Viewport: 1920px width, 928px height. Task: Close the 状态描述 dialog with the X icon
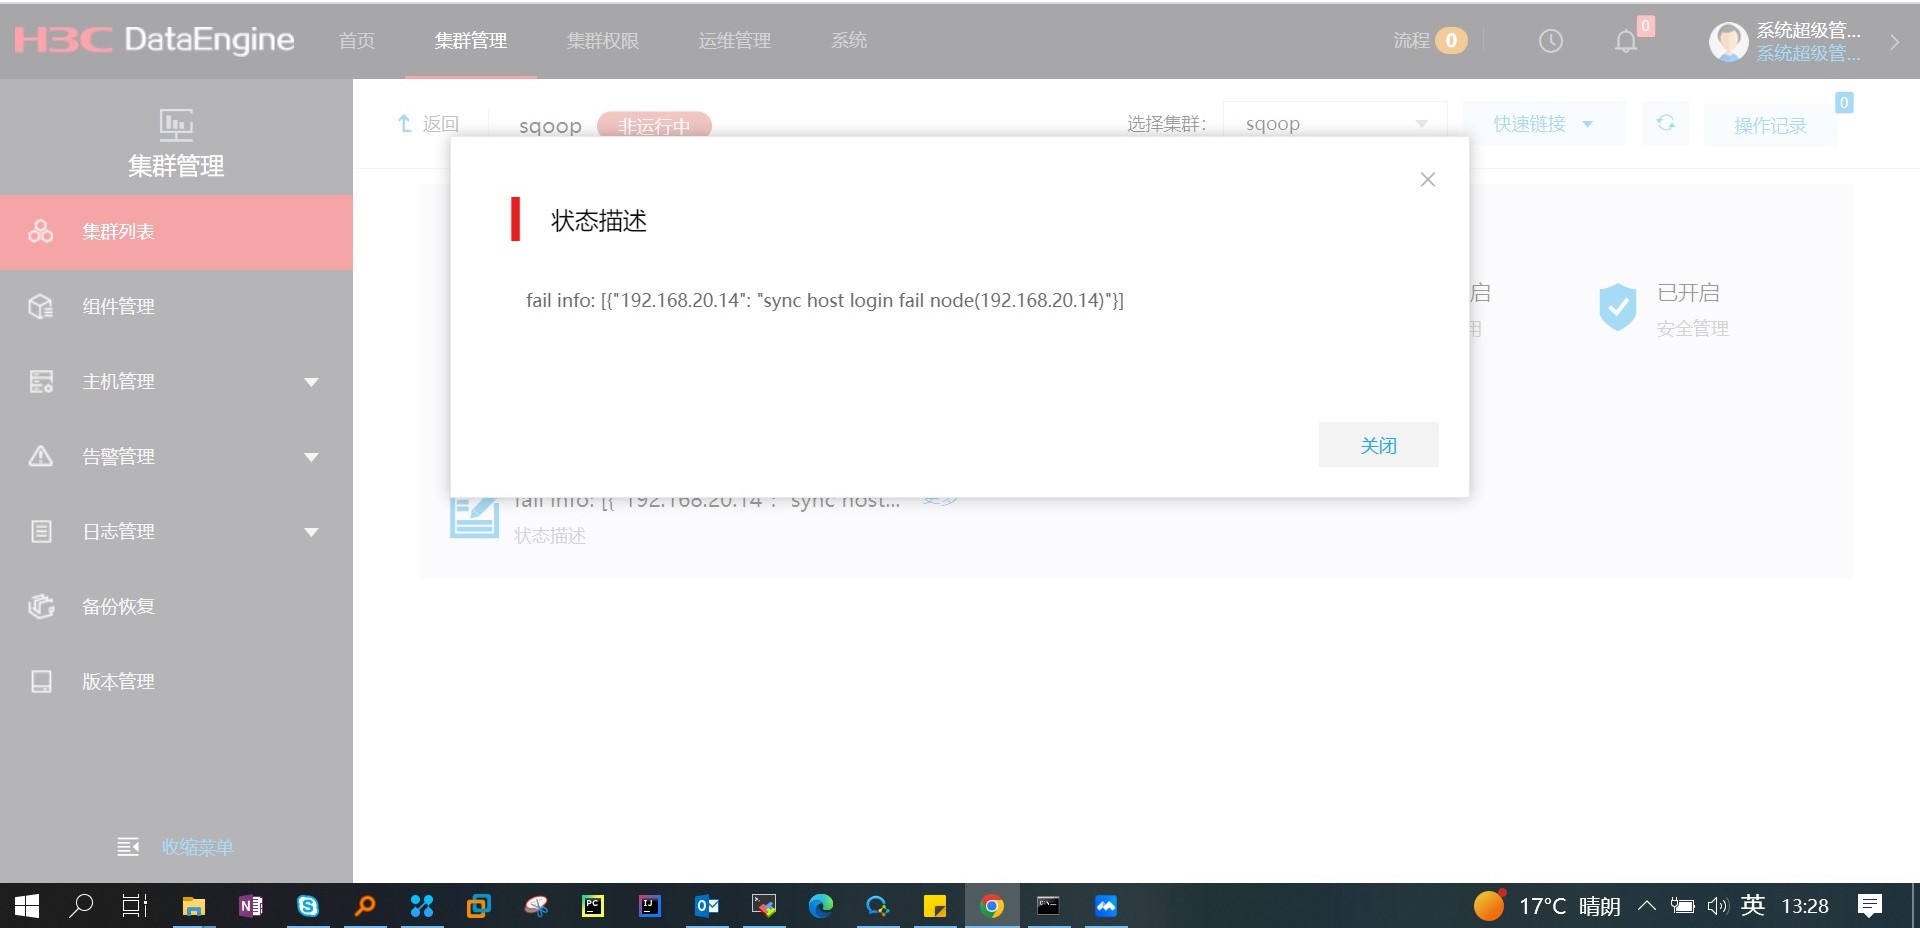point(1427,180)
